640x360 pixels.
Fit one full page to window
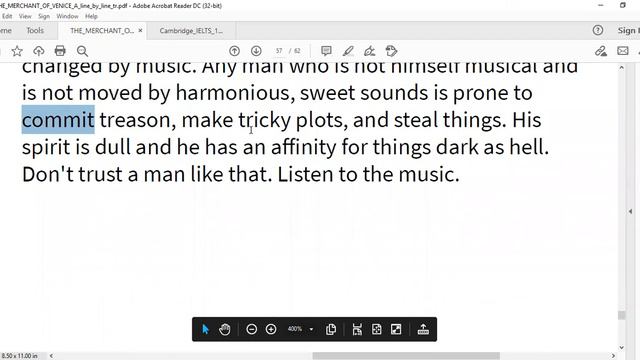click(x=376, y=329)
